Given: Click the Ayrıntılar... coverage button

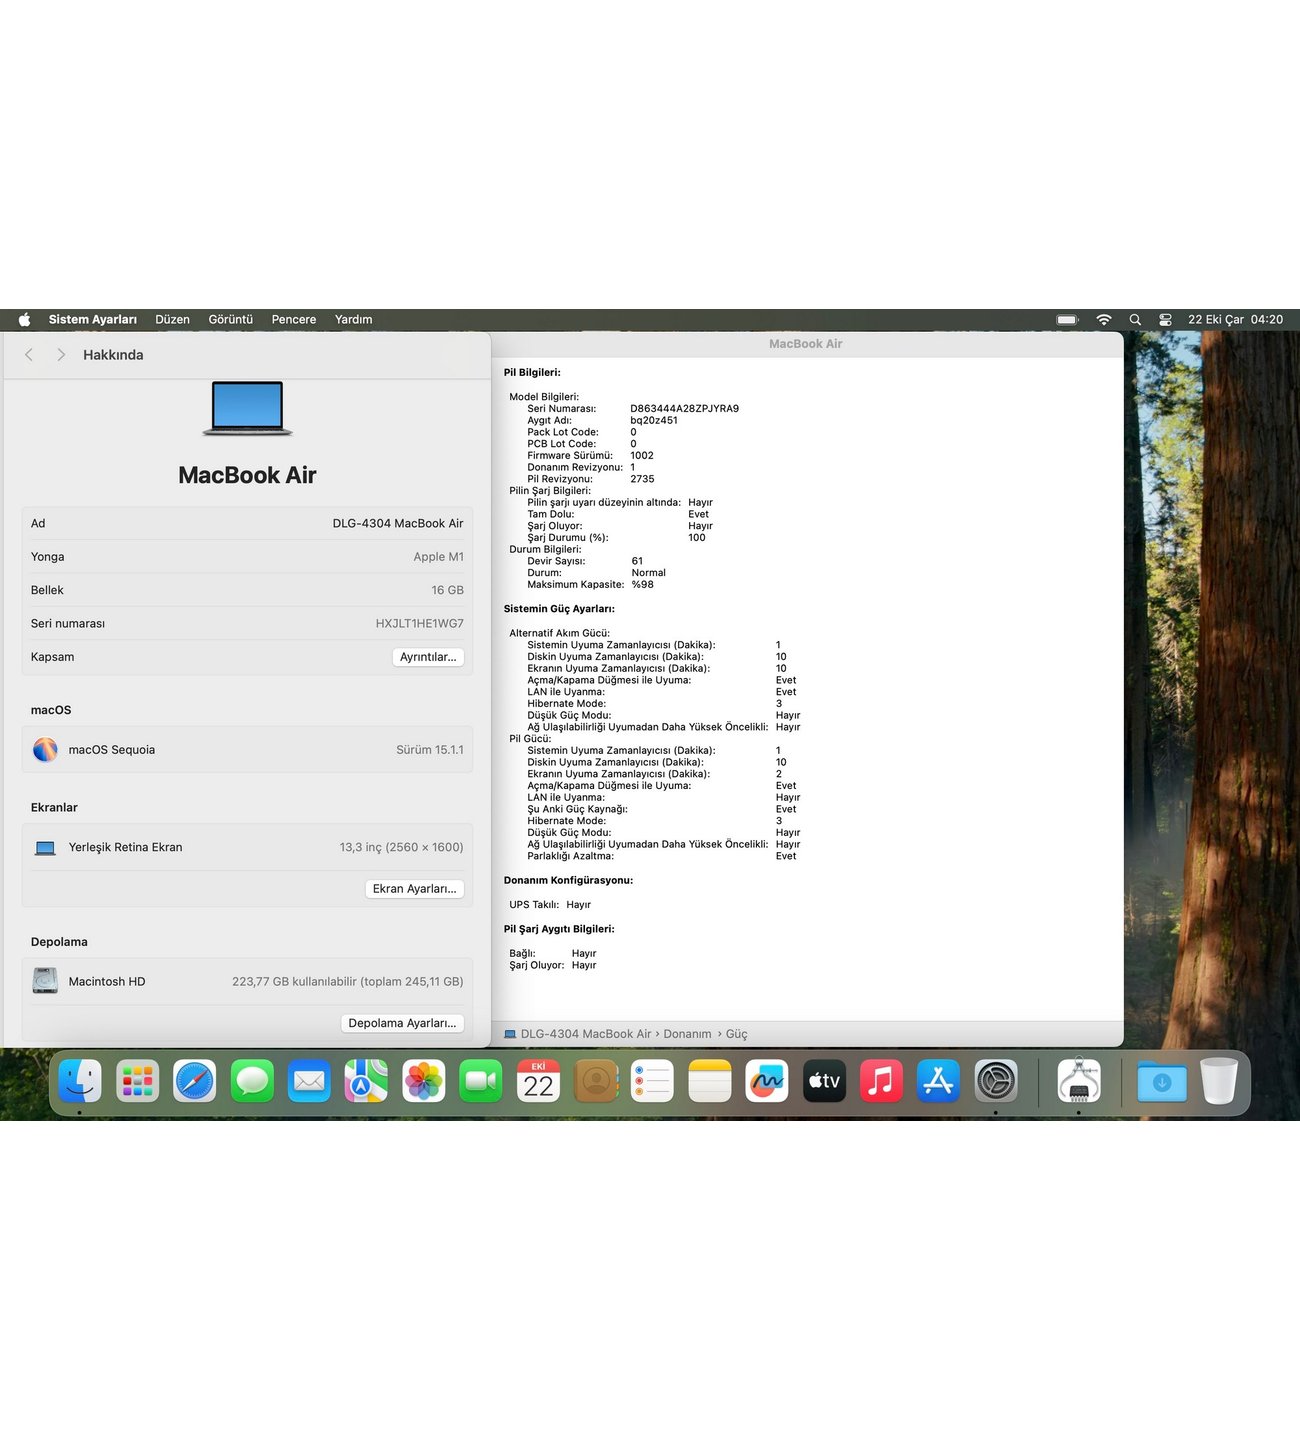Looking at the screenshot, I should tap(428, 657).
